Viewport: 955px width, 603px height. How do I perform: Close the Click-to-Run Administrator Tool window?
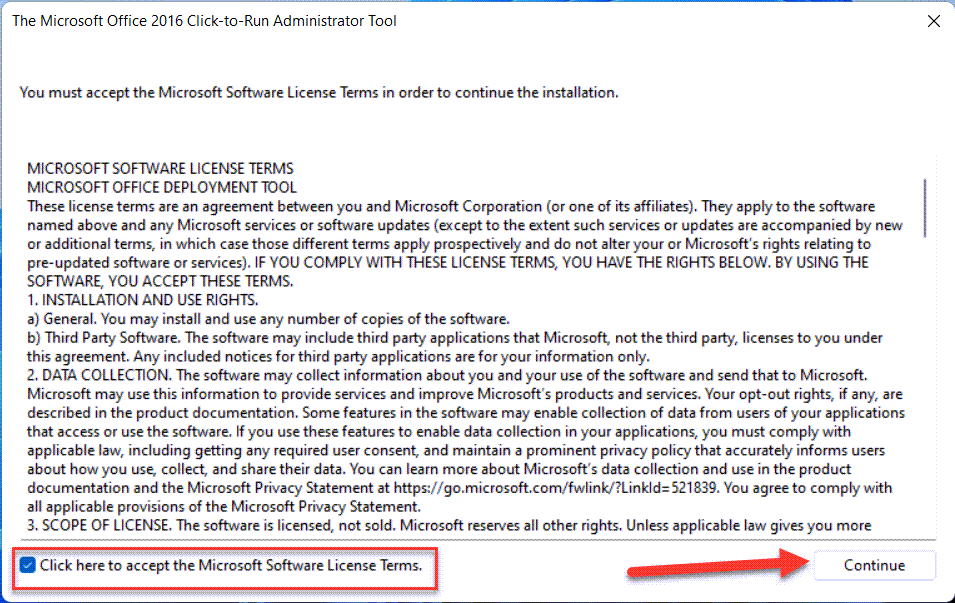pos(933,21)
